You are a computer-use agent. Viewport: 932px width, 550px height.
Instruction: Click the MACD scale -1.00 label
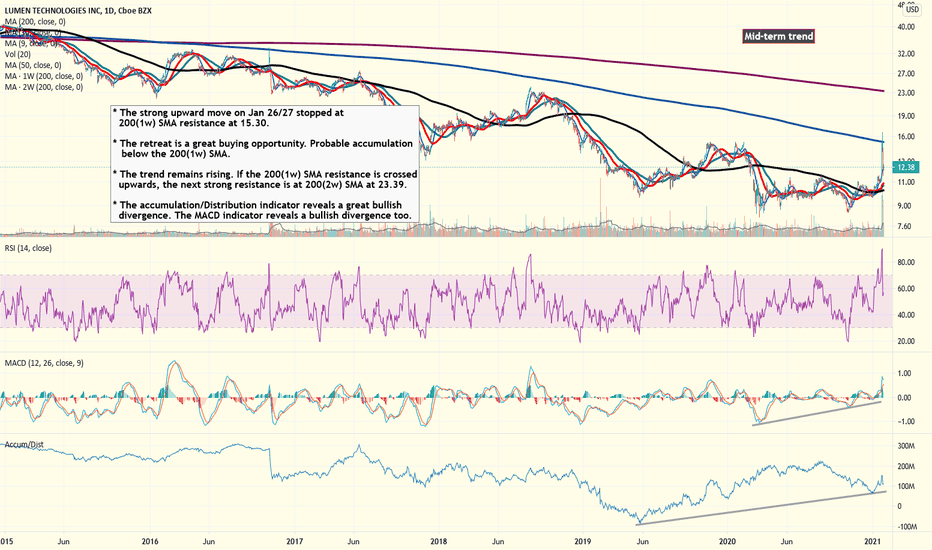(x=905, y=422)
